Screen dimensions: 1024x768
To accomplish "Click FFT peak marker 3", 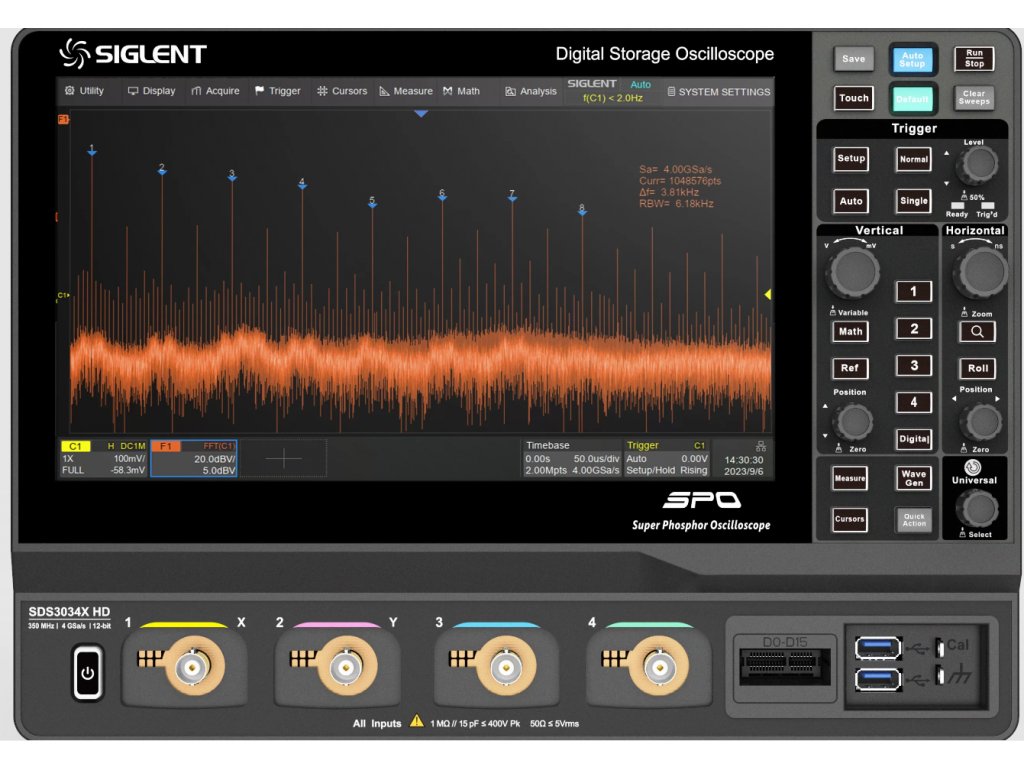I will [x=232, y=176].
